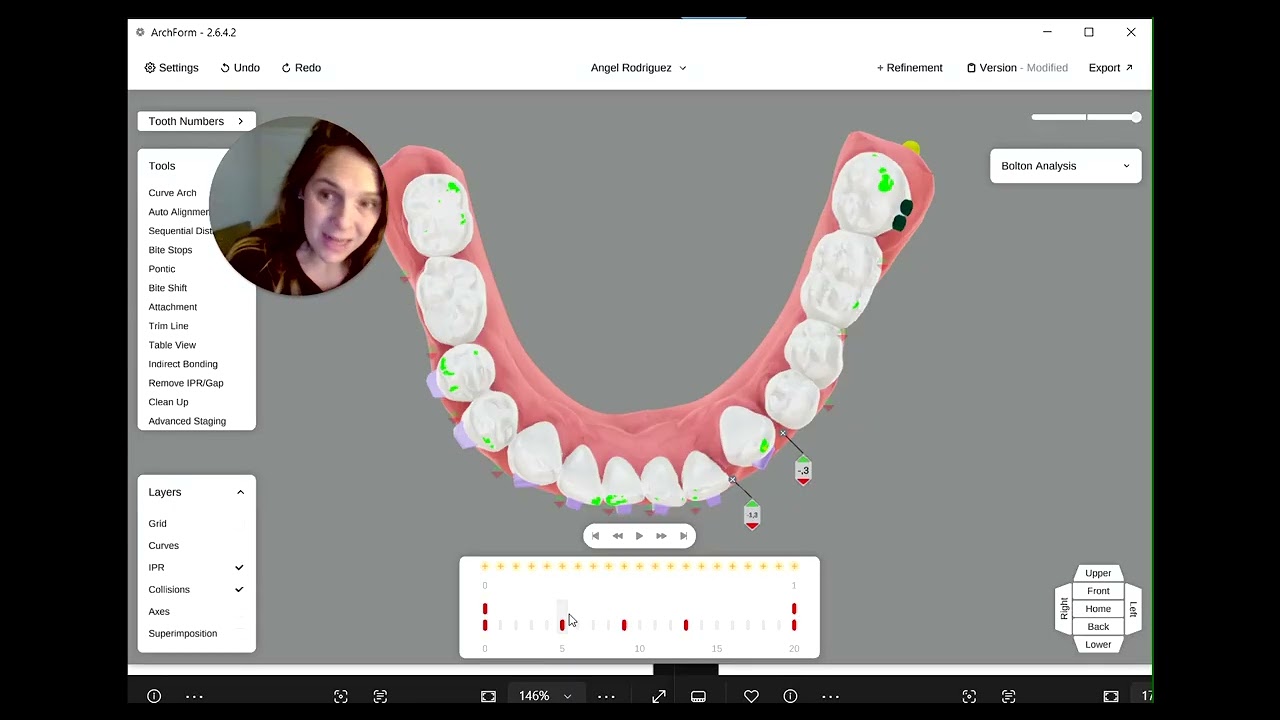Select the Attachment tool
Viewport: 1280px width, 720px height.
tap(173, 307)
